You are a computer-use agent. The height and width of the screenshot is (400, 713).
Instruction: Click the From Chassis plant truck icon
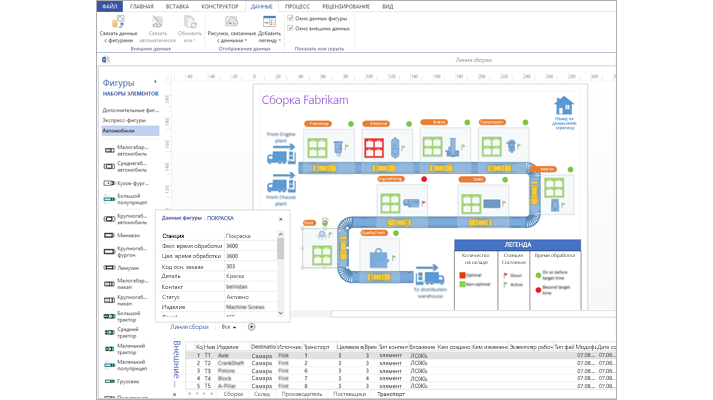tap(281, 185)
